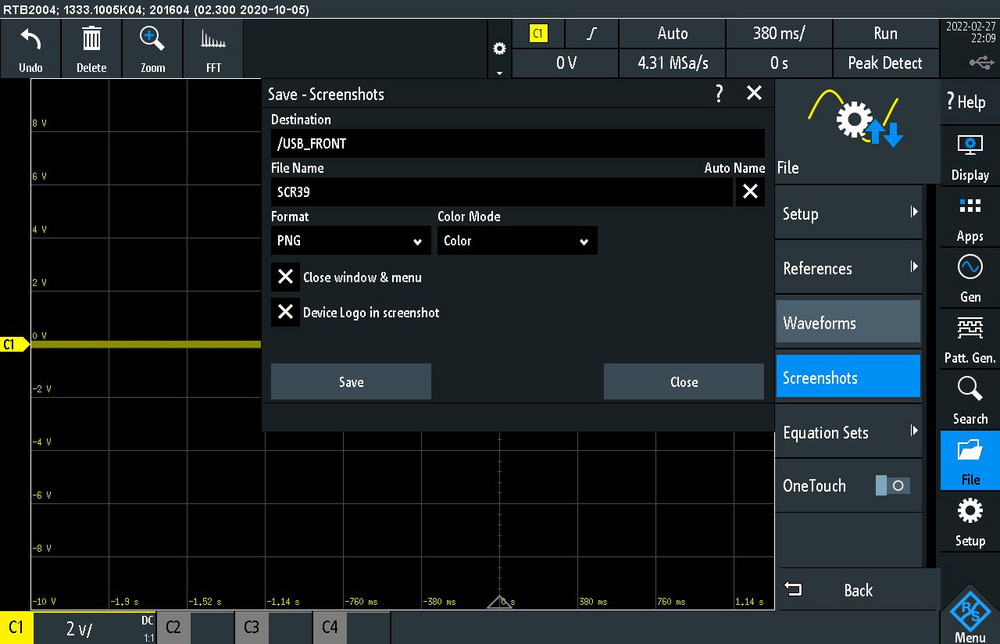The height and width of the screenshot is (644, 1000).
Task: Enable channel C2
Action: (x=173, y=627)
